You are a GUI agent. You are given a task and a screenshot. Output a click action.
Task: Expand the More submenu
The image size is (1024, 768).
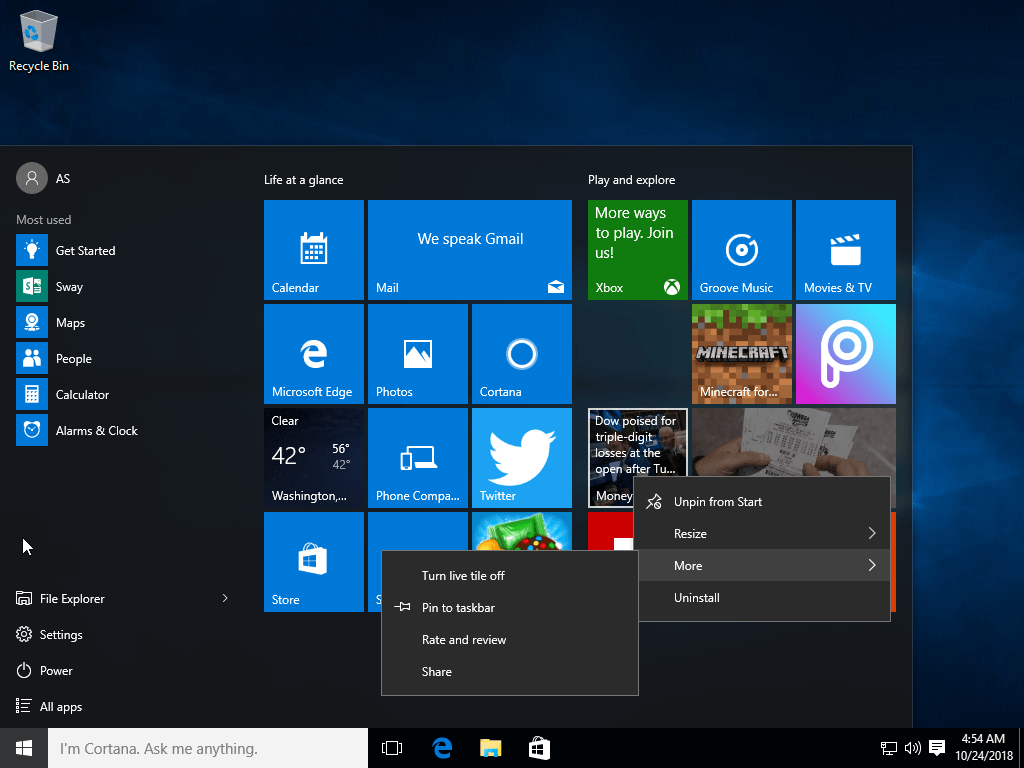coord(761,566)
